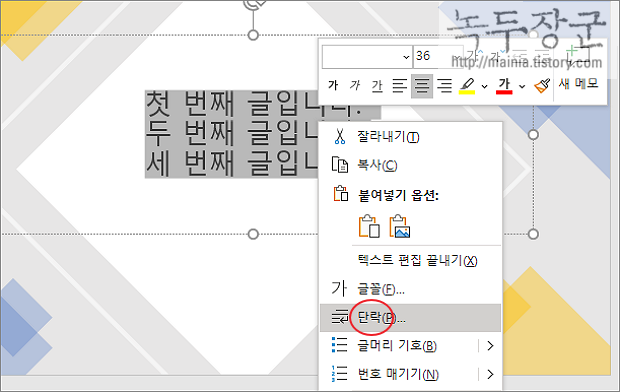Screen dimensions: 620x392
Task: Click the bottom-right text box resize handle
Action: pos(533,234)
